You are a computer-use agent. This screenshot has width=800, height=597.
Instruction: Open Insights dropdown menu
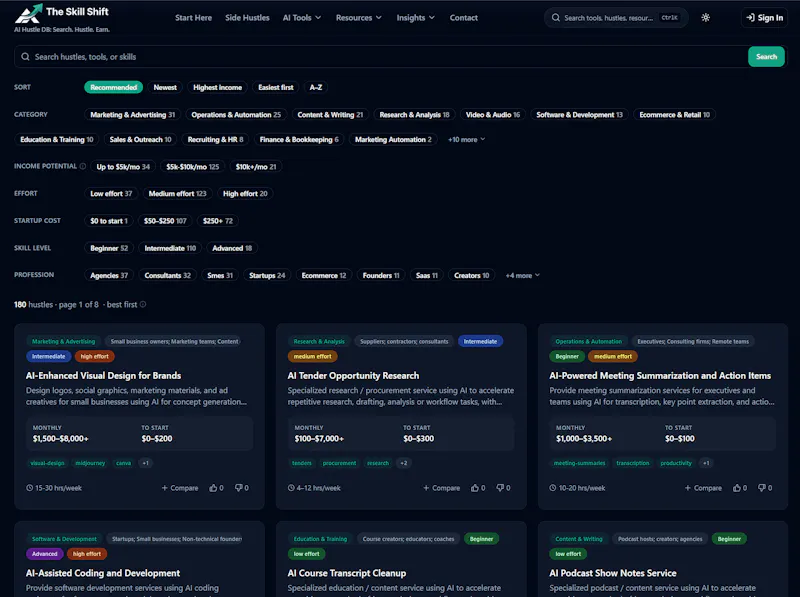pos(415,18)
